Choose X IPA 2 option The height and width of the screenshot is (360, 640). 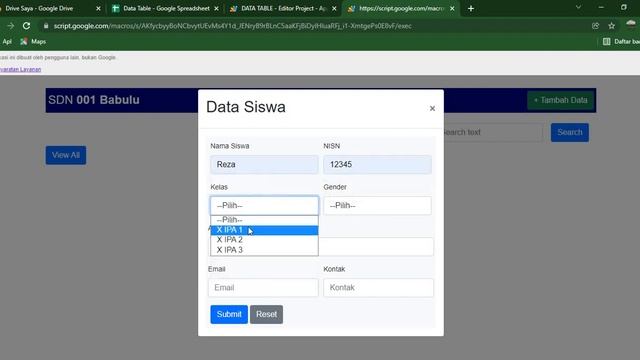coord(264,240)
